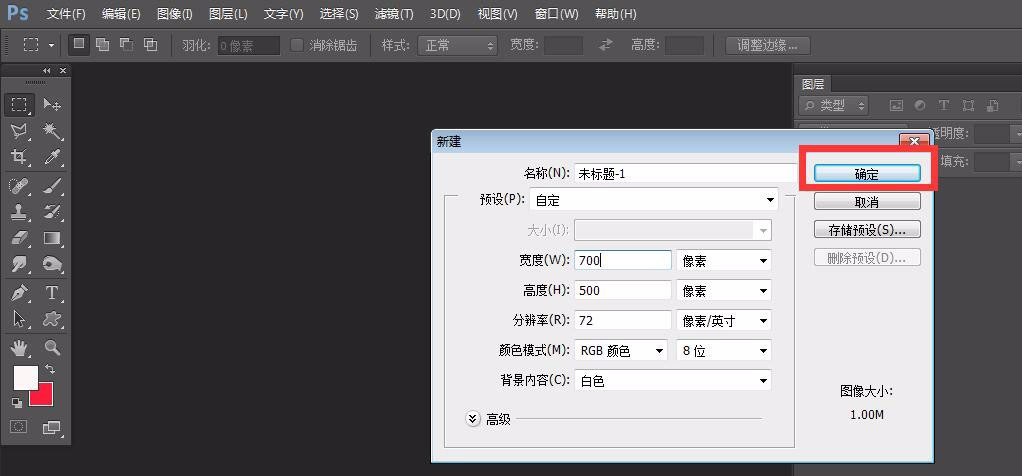Select the Eraser tool
The height and width of the screenshot is (476, 1022).
click(x=19, y=238)
